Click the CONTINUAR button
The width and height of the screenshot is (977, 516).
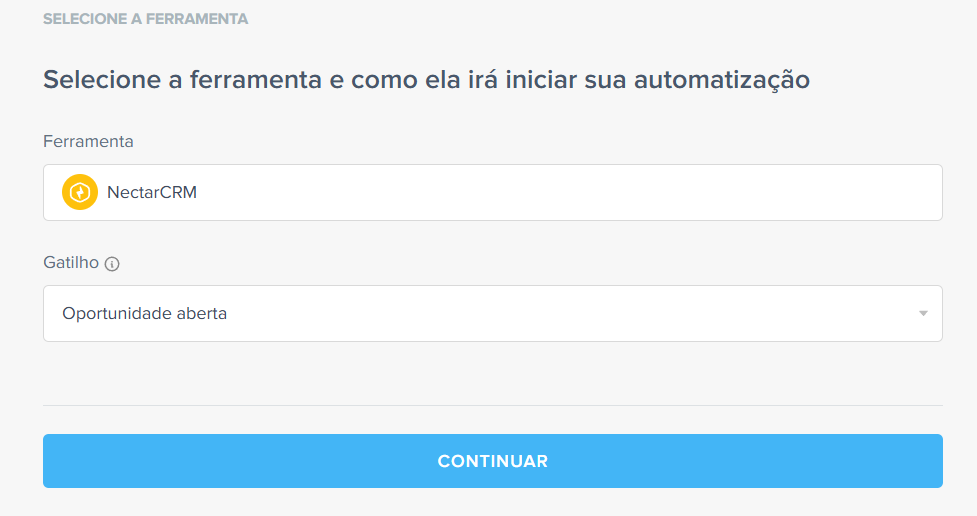493,461
